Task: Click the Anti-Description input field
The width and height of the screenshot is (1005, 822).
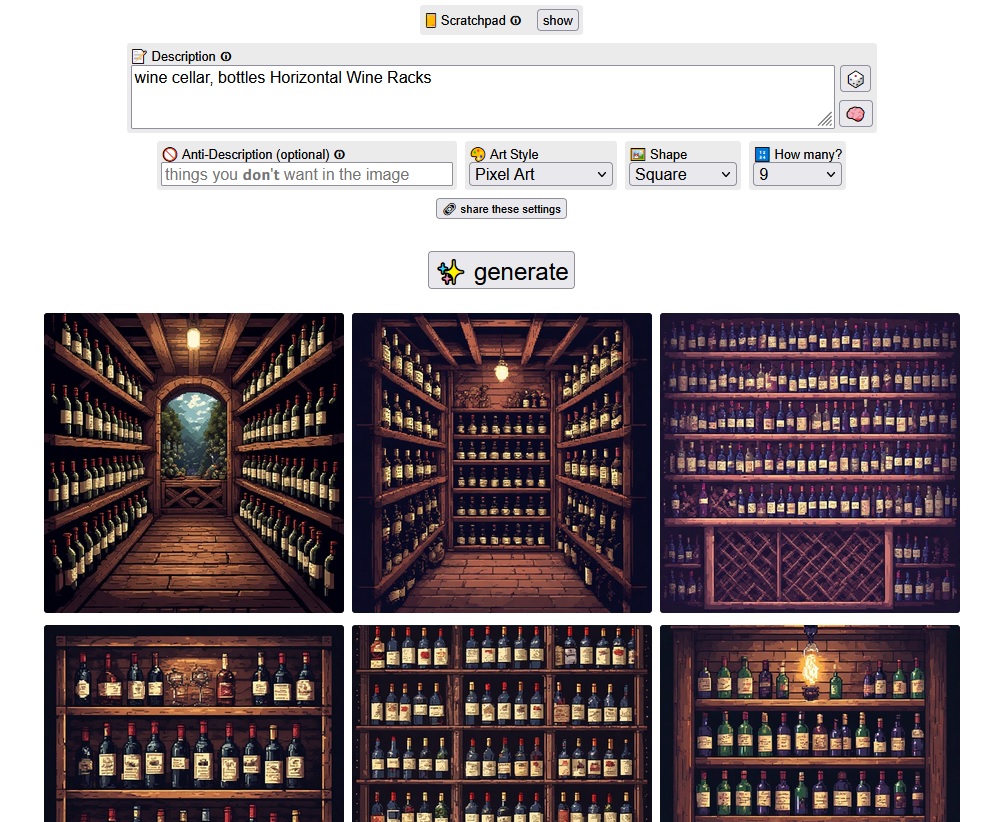Action: click(x=306, y=174)
